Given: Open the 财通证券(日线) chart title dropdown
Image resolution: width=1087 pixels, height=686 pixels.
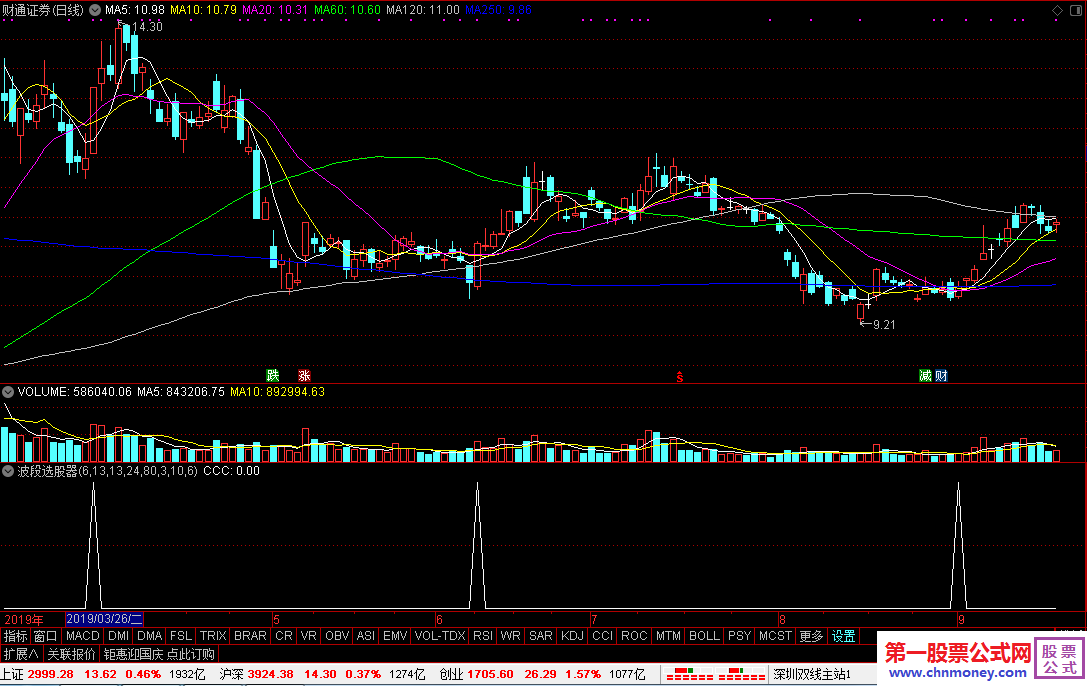Looking at the screenshot, I should pos(95,10).
